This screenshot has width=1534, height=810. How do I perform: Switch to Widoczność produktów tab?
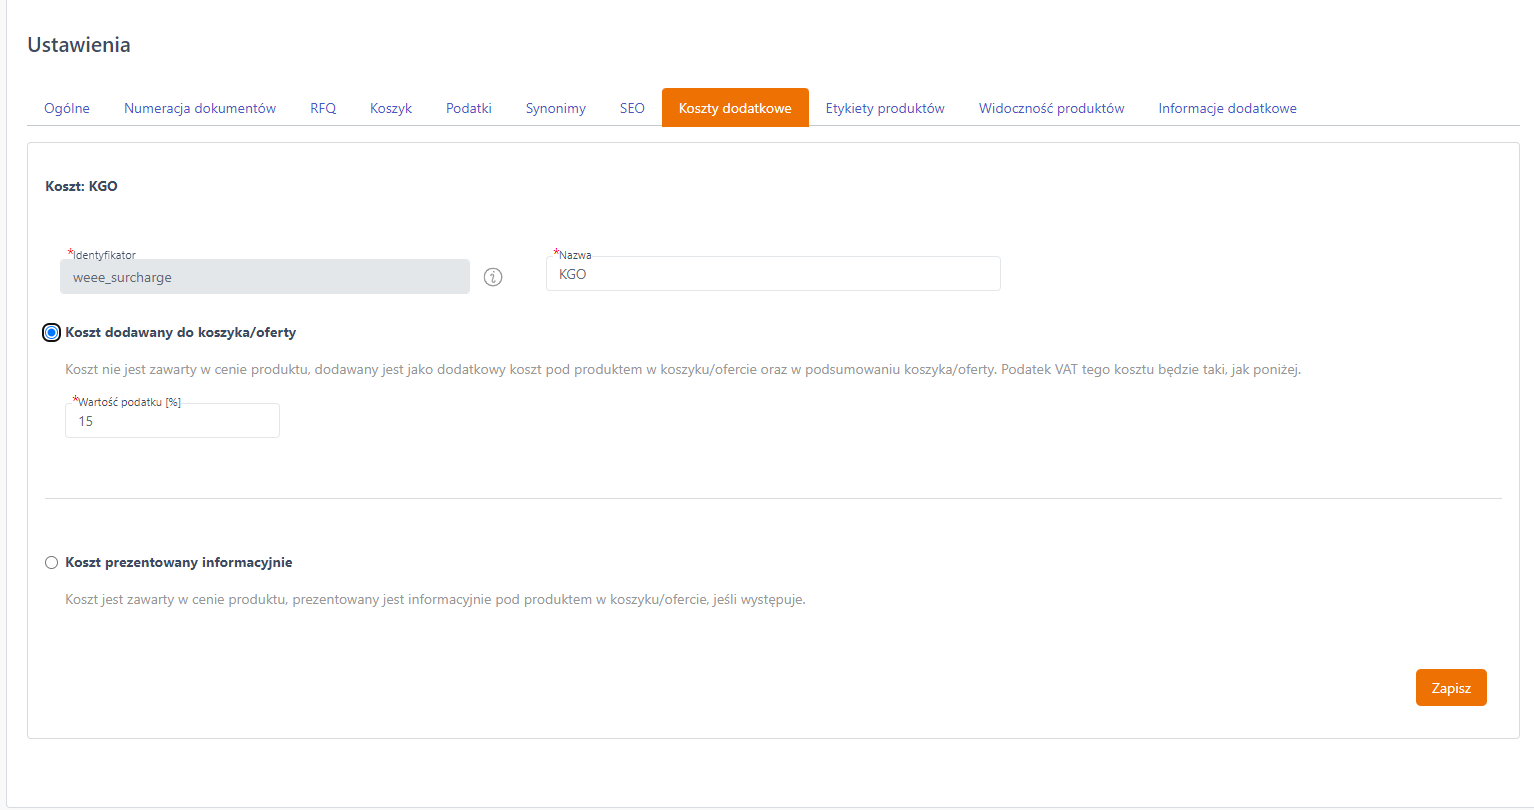pyautogui.click(x=1052, y=108)
